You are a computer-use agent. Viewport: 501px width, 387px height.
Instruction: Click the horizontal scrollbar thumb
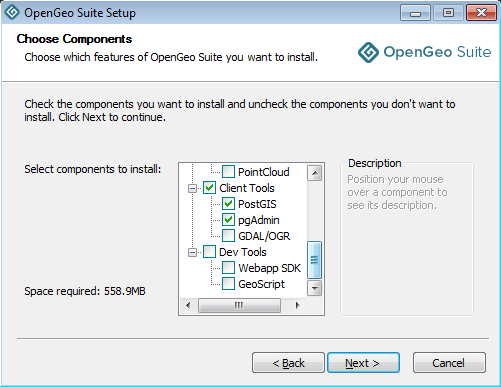click(x=239, y=305)
